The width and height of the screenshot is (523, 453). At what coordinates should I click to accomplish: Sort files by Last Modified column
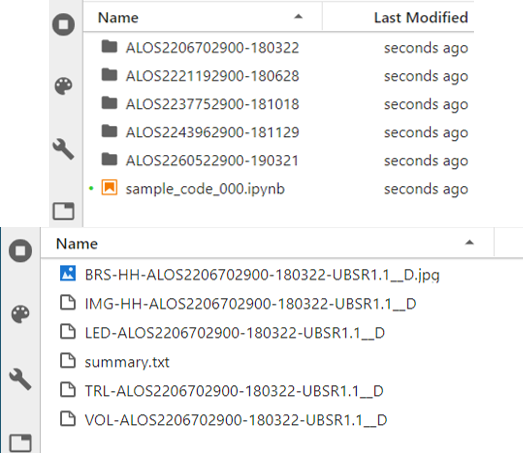point(421,17)
